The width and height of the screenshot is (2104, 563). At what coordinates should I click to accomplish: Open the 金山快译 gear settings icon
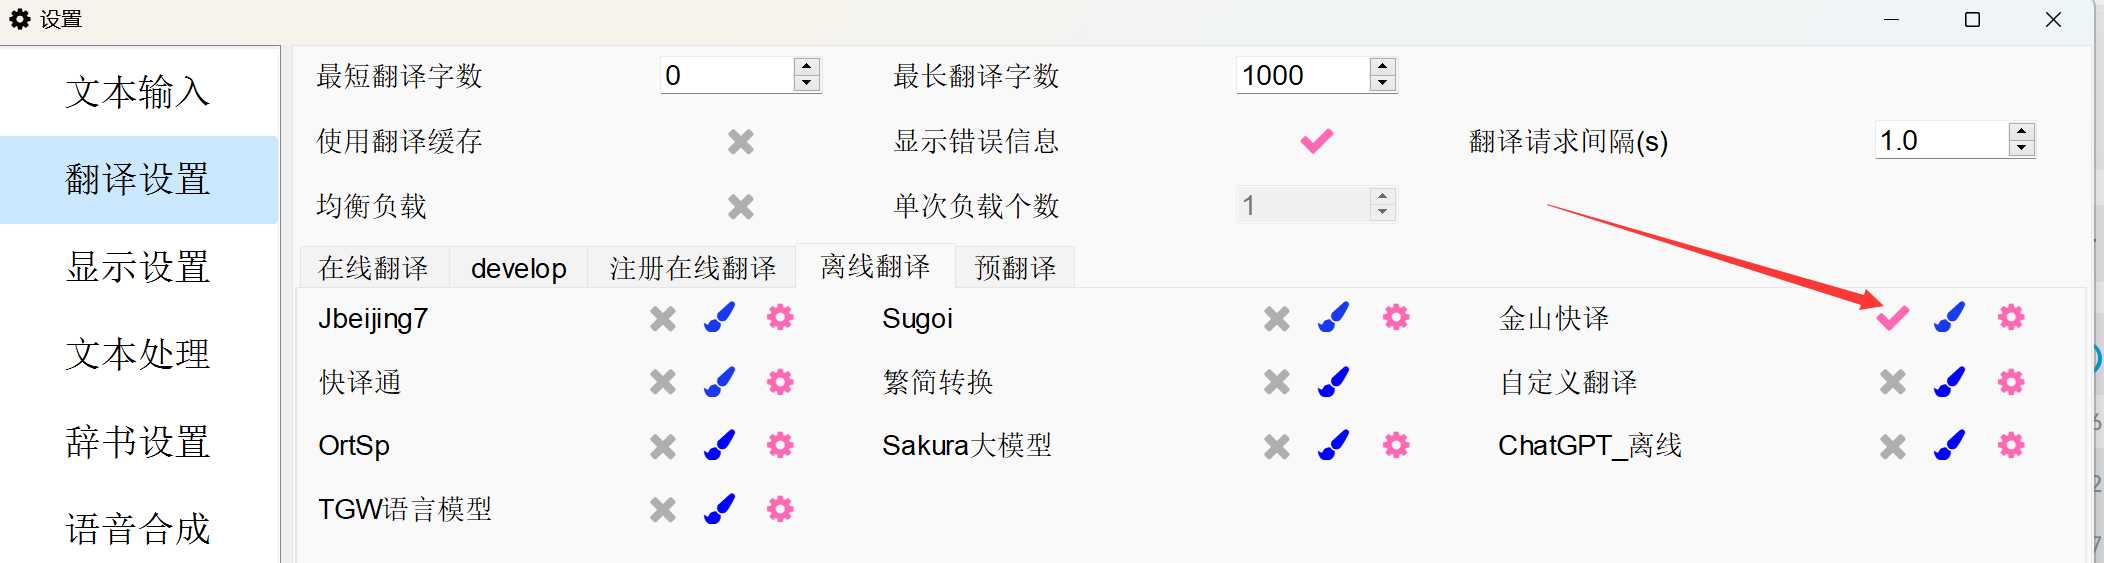click(2011, 318)
